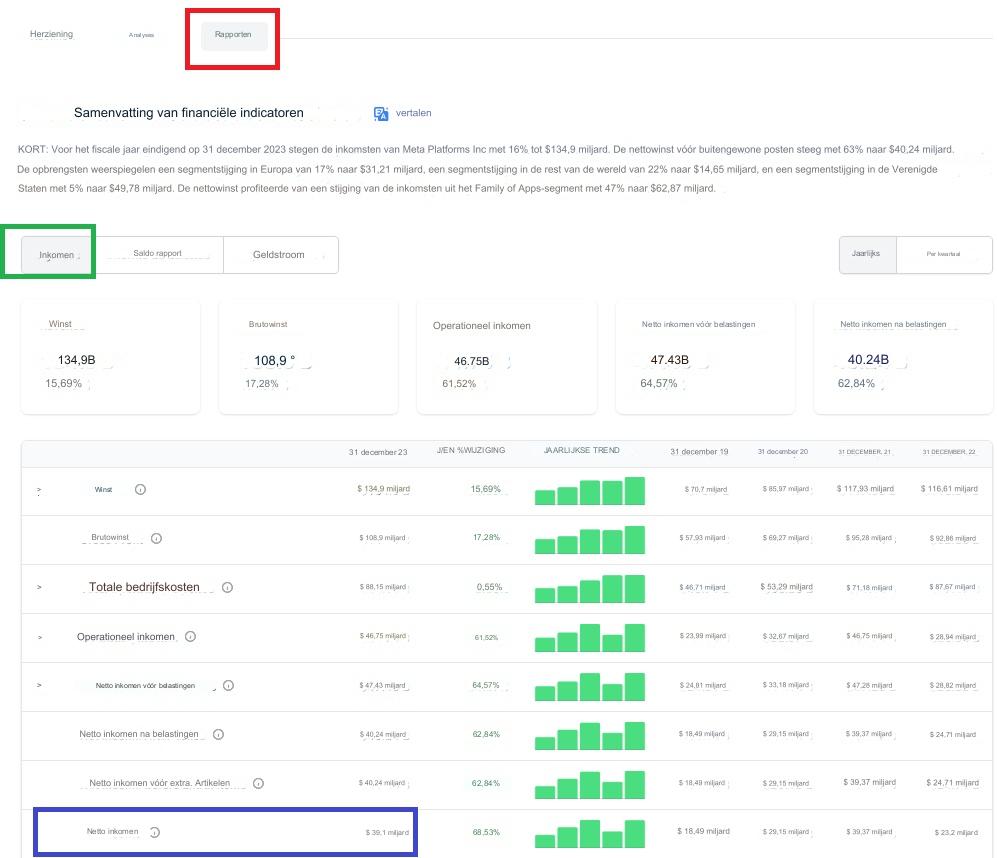The image size is (997, 858).
Task: Switch to Jaarlijks period view
Action: click(866, 255)
